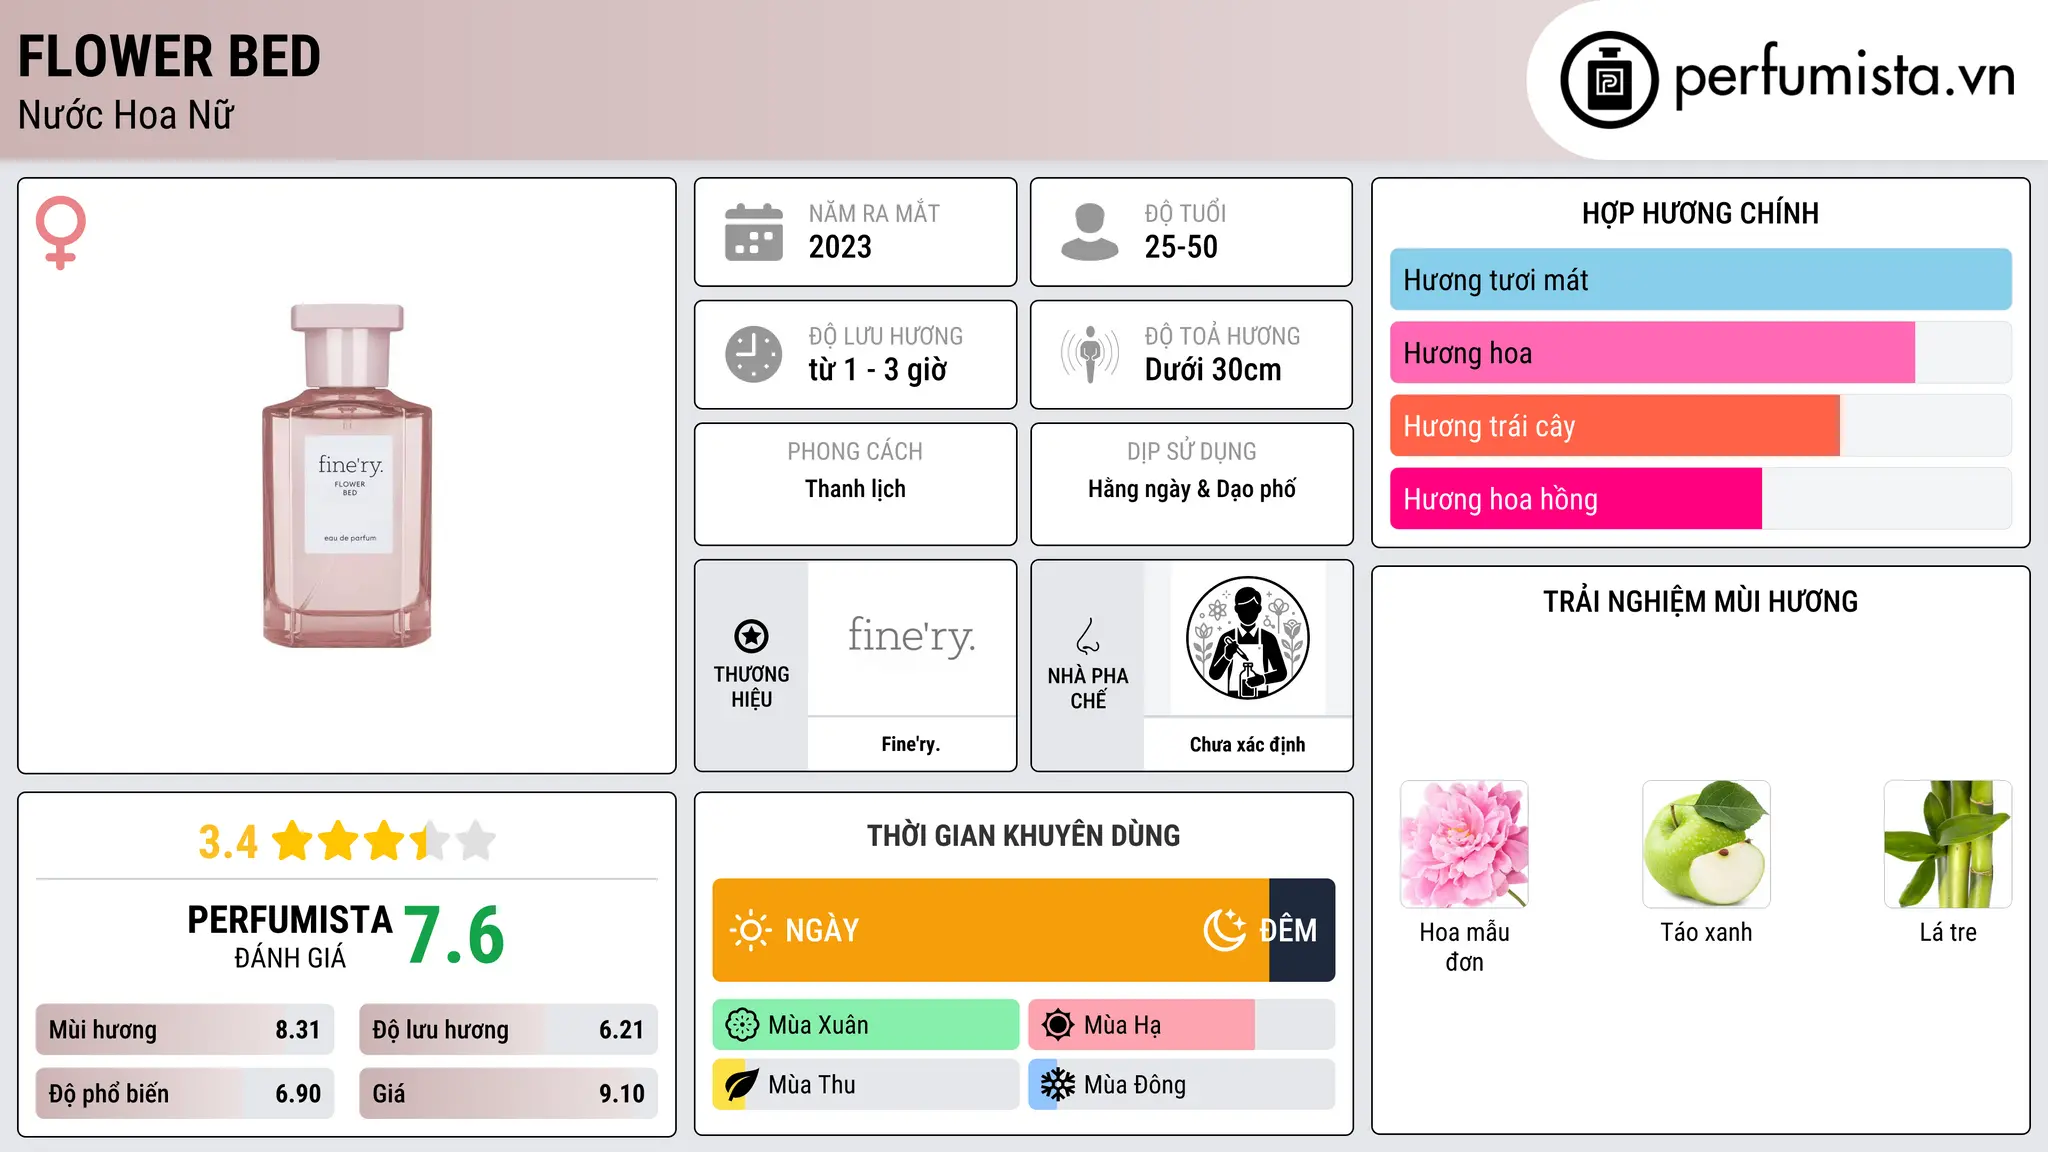Click the Hợp hương chính heading

1700,213
